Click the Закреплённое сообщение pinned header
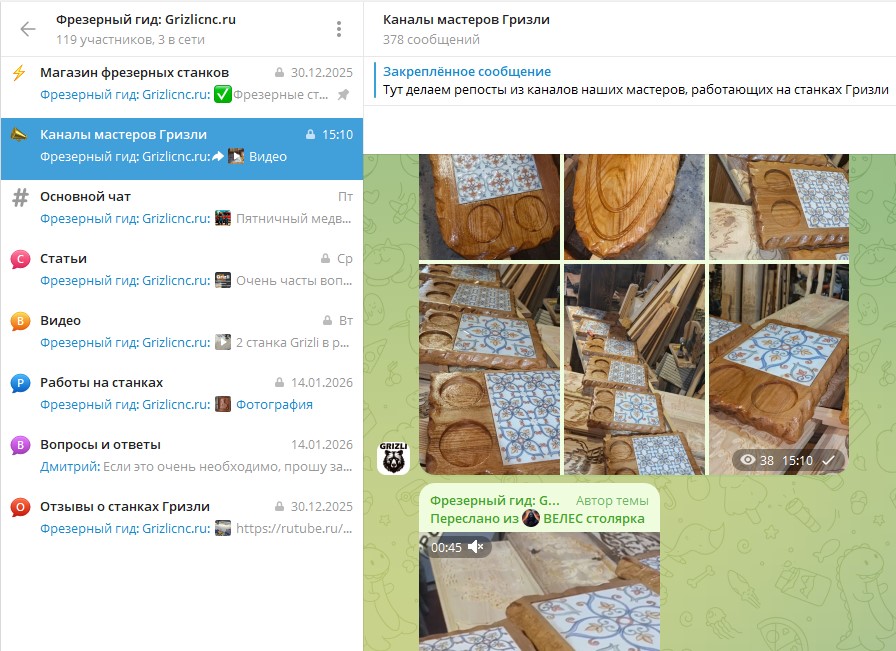Image resolution: width=896 pixels, height=651 pixels. pyautogui.click(x=467, y=71)
